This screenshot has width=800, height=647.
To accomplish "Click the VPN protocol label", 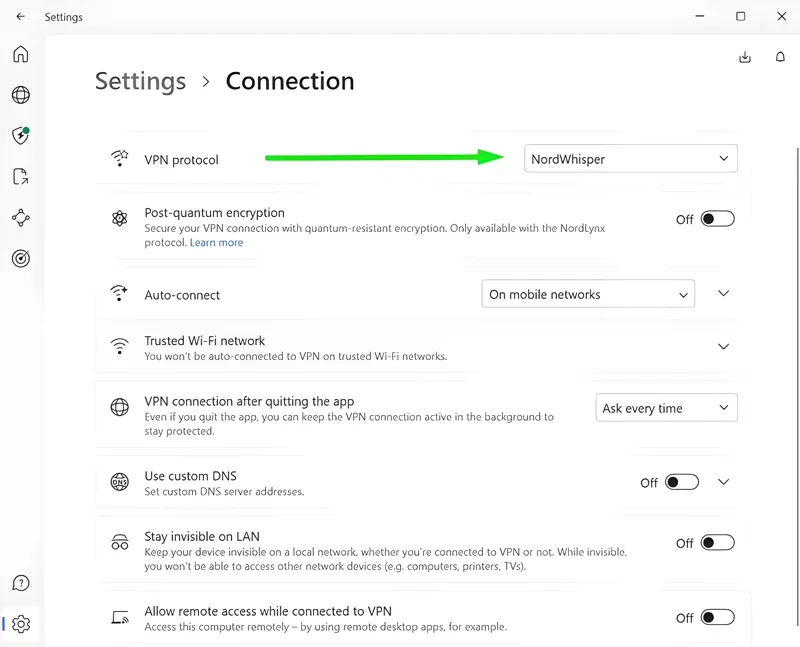I will (x=181, y=160).
